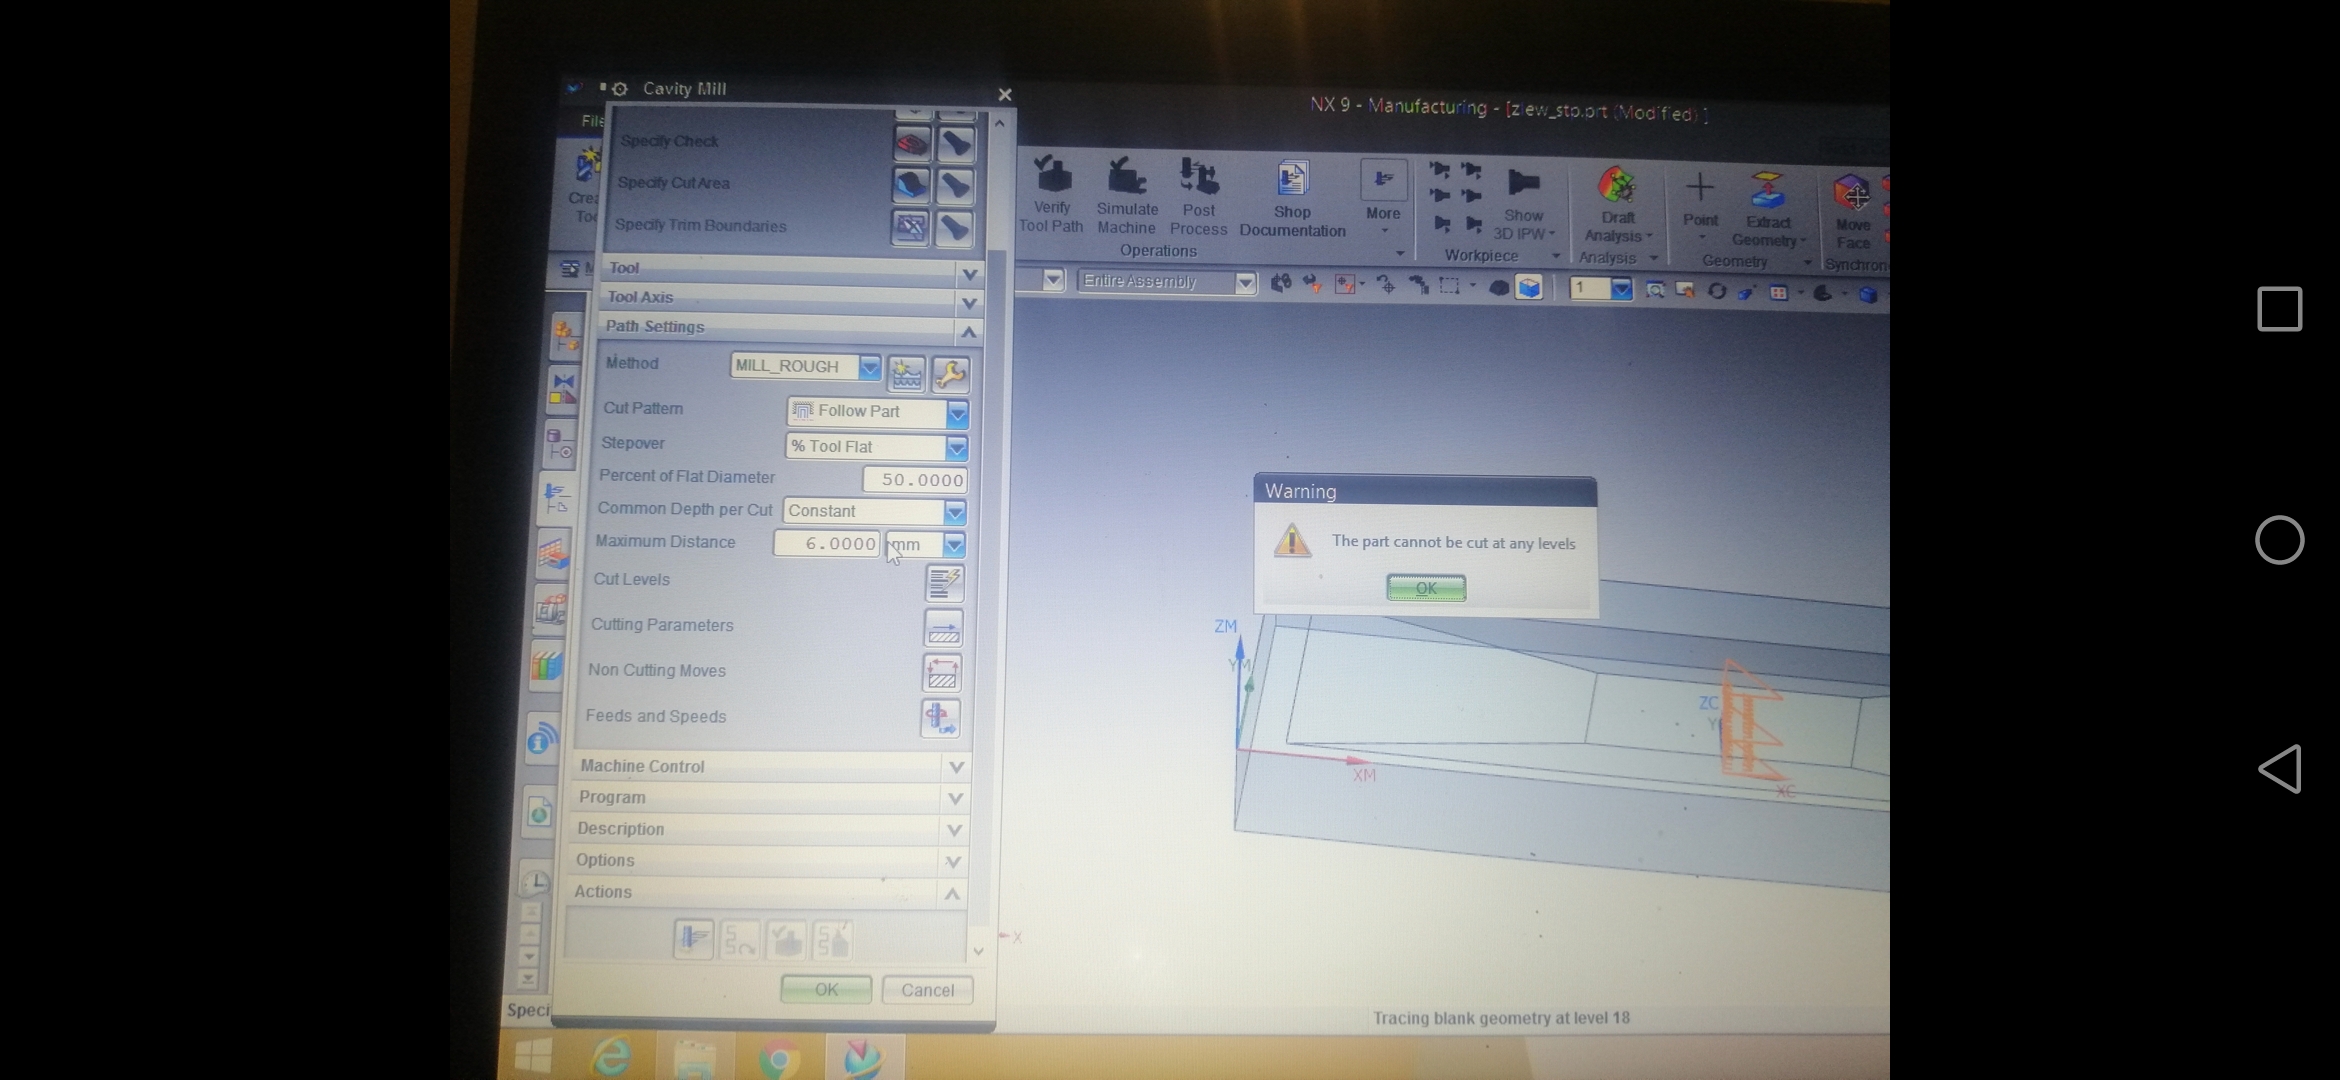Screen dimensions: 2340x1080
Task: Click the Specify Cut Area display flashlight icon
Action: click(955, 186)
